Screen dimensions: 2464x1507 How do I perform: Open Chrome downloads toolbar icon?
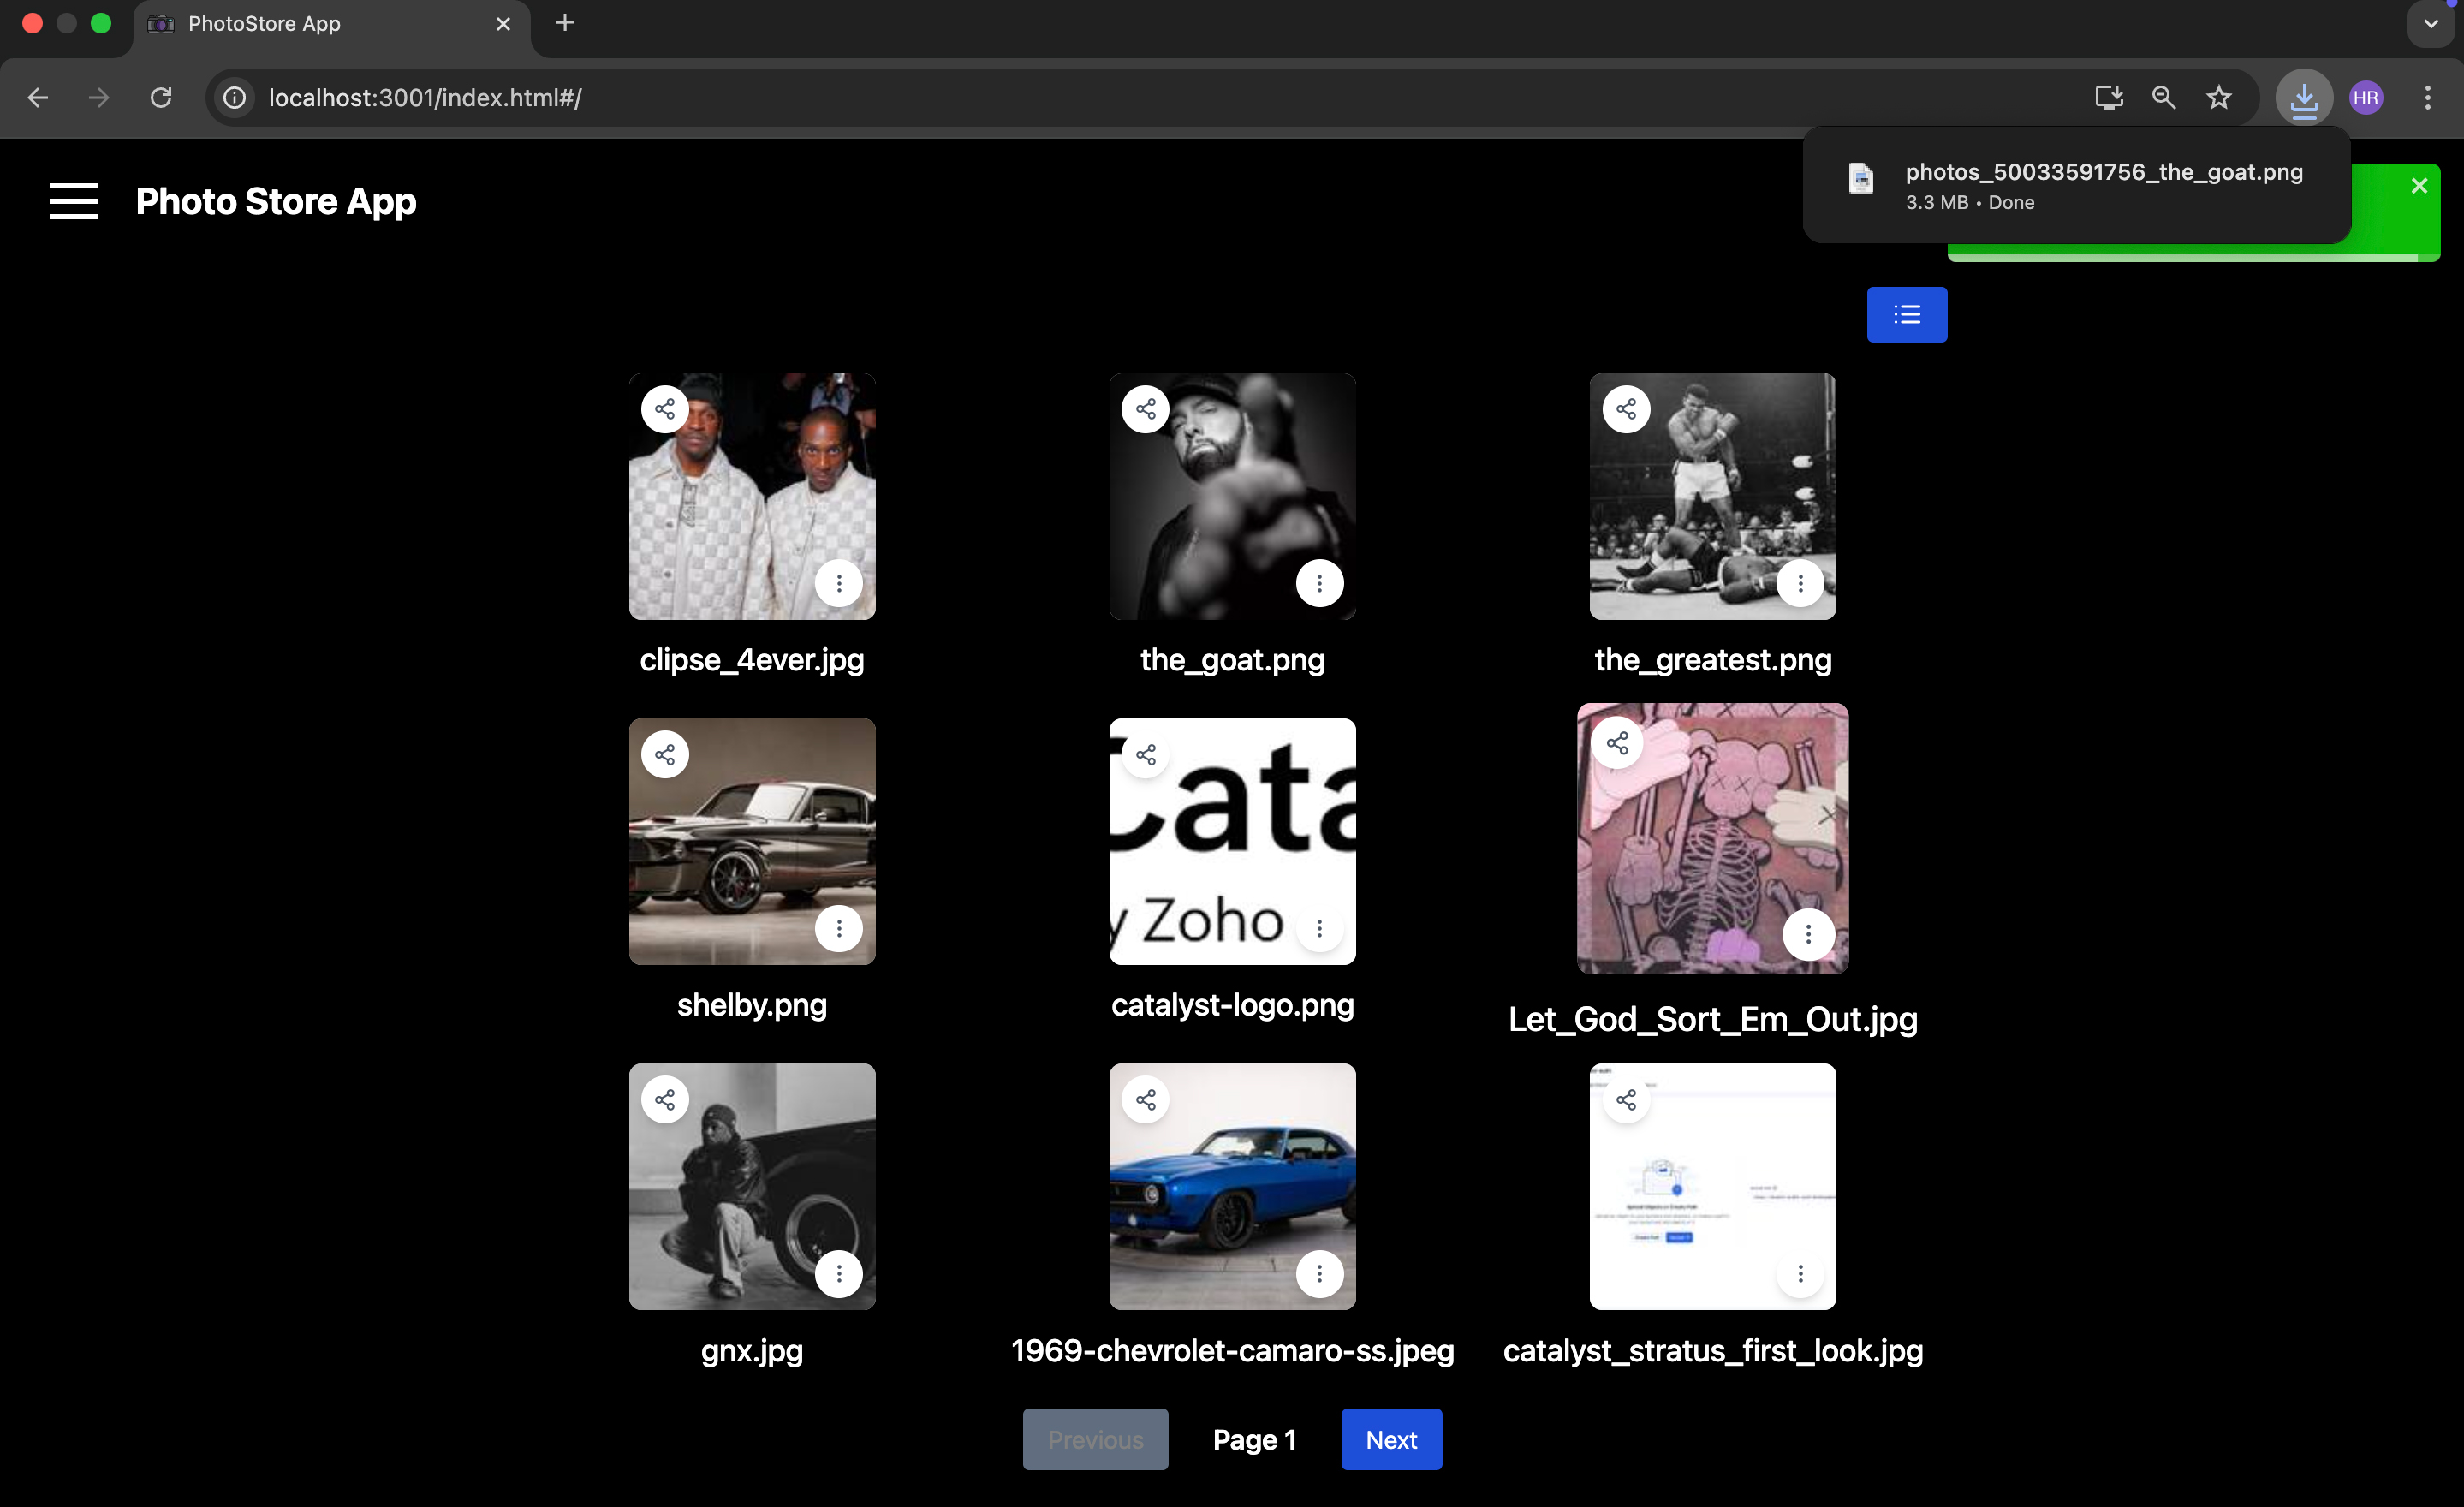[2303, 98]
